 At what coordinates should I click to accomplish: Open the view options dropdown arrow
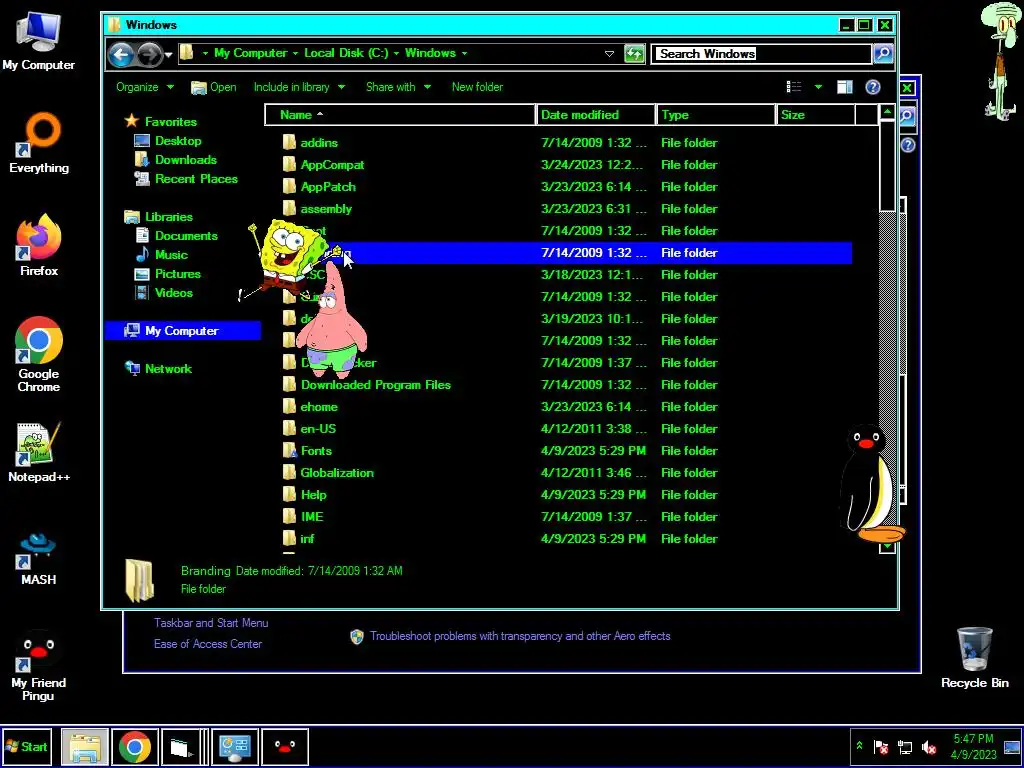point(818,87)
